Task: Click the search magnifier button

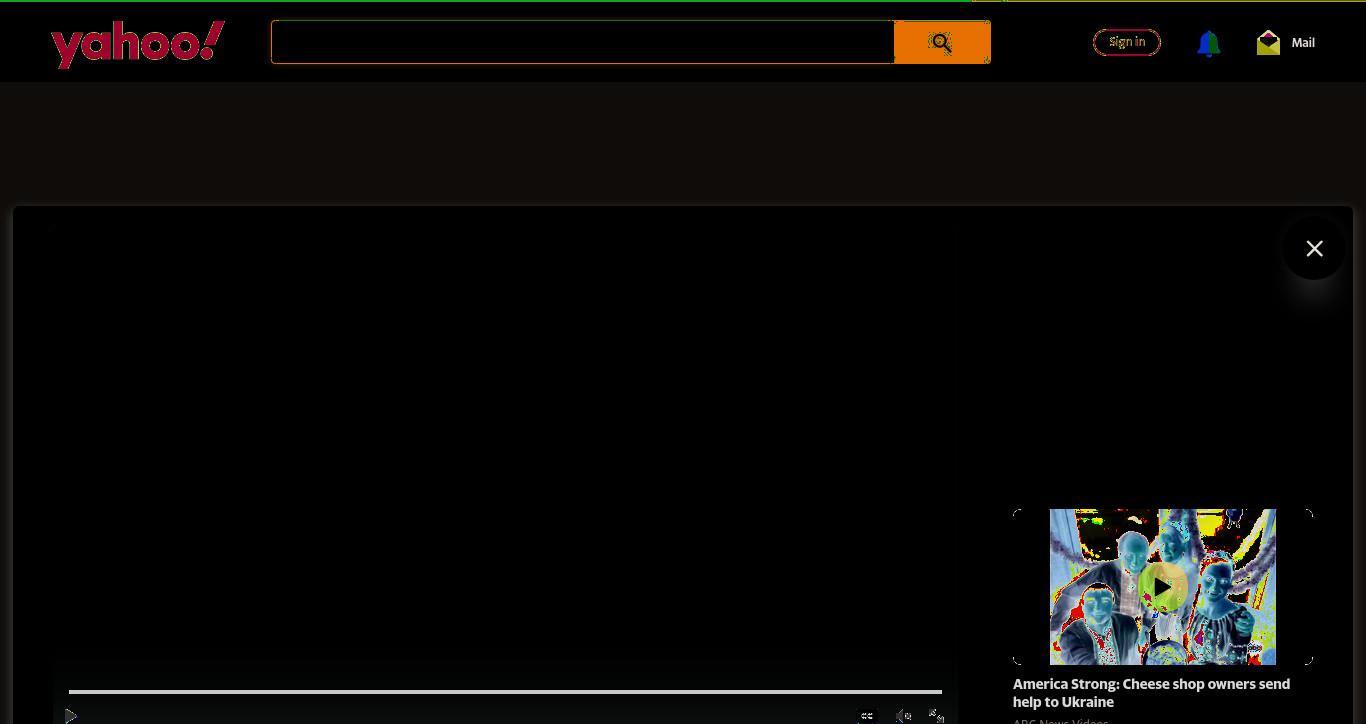Action: click(x=941, y=42)
